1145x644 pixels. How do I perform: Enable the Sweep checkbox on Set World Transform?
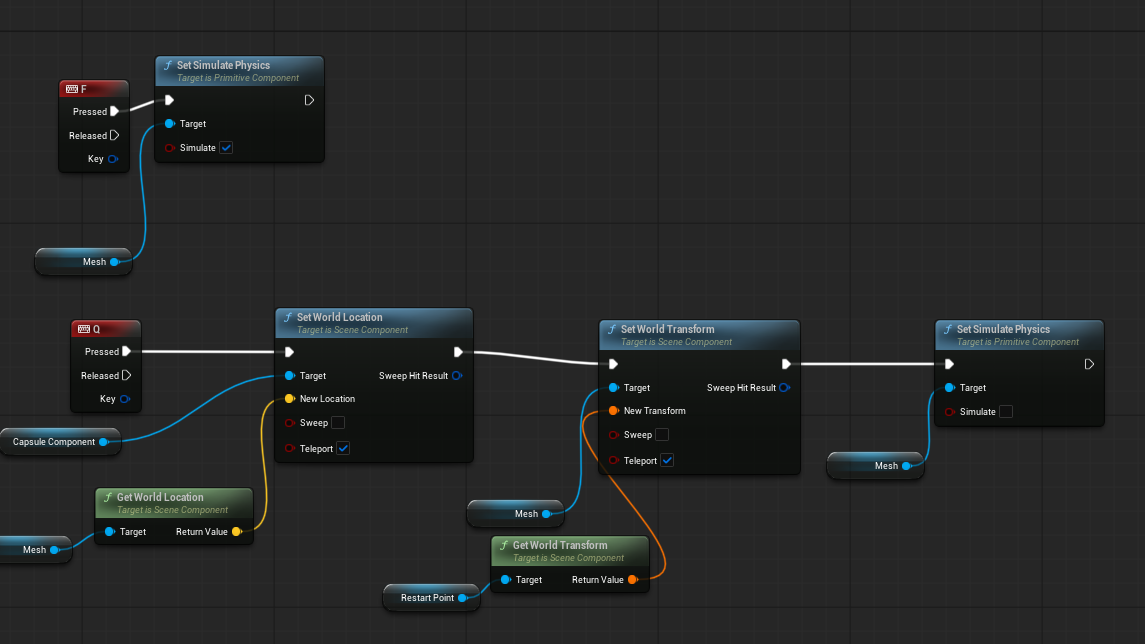(662, 434)
